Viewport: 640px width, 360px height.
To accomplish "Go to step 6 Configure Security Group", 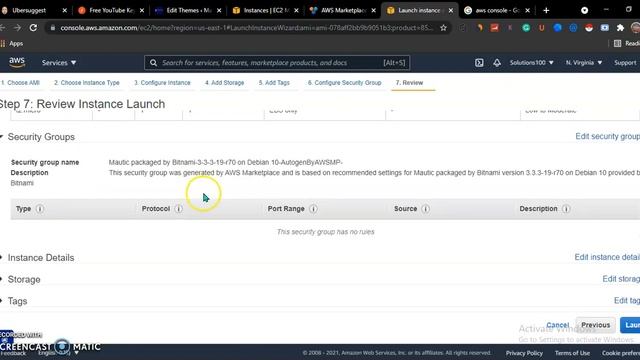I will click(x=344, y=82).
